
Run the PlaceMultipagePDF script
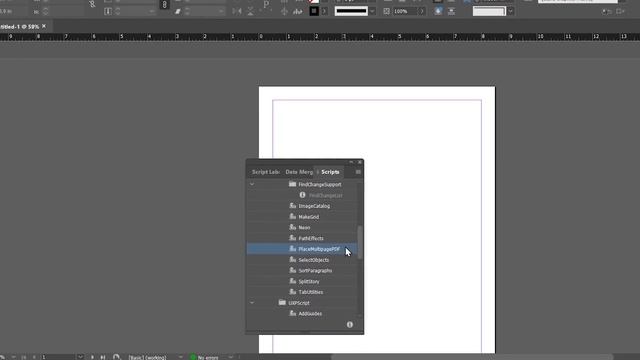click(301, 249)
